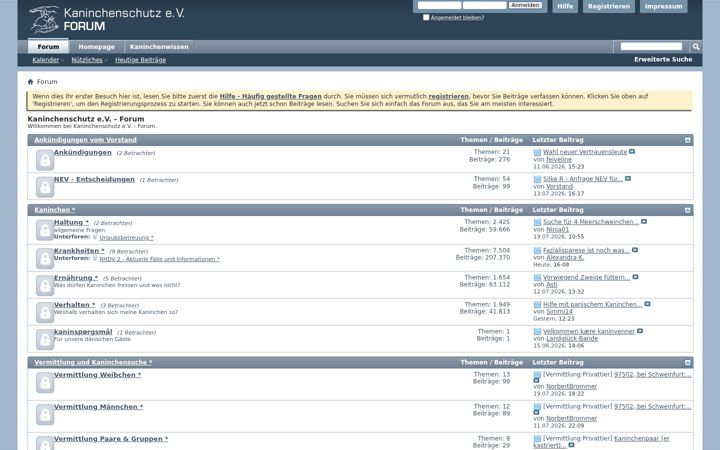
Task: Open the kaninspørgsmål forum
Action: (83, 332)
